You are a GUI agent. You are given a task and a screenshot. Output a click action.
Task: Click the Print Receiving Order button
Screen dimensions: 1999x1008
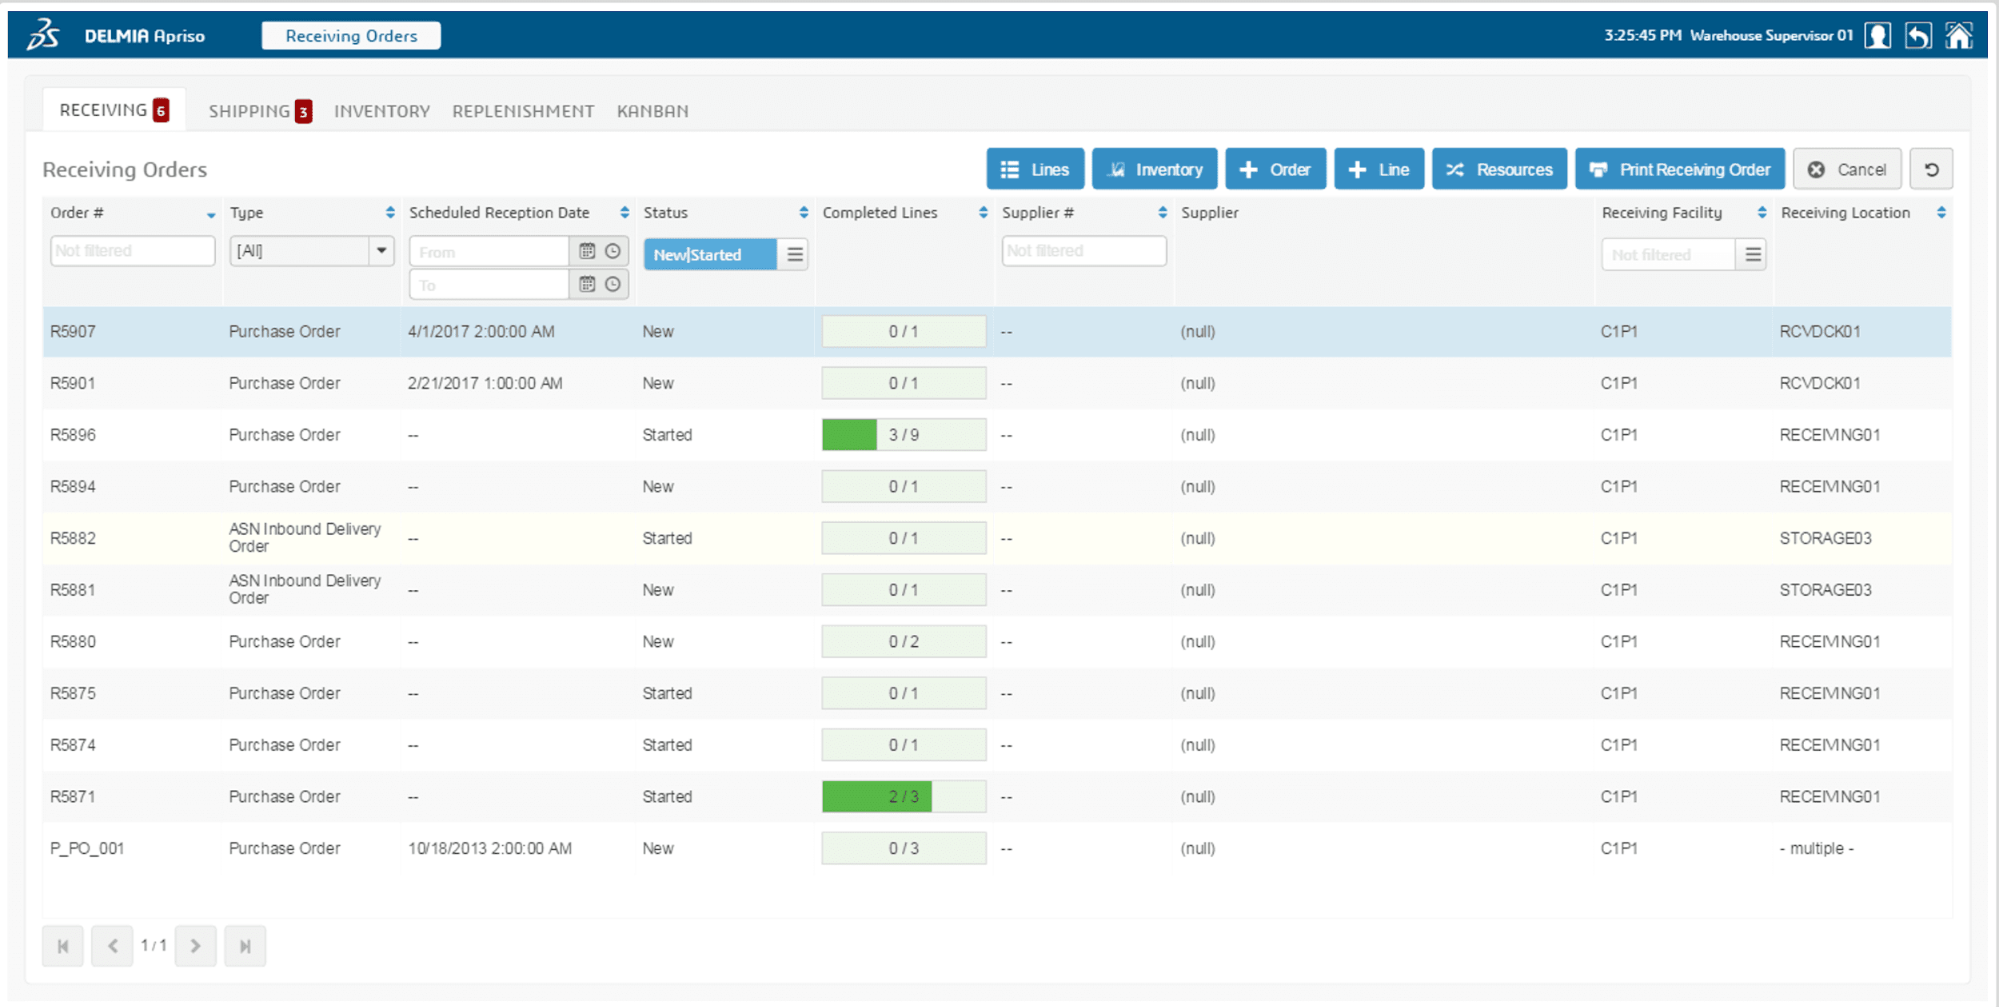tap(1680, 170)
